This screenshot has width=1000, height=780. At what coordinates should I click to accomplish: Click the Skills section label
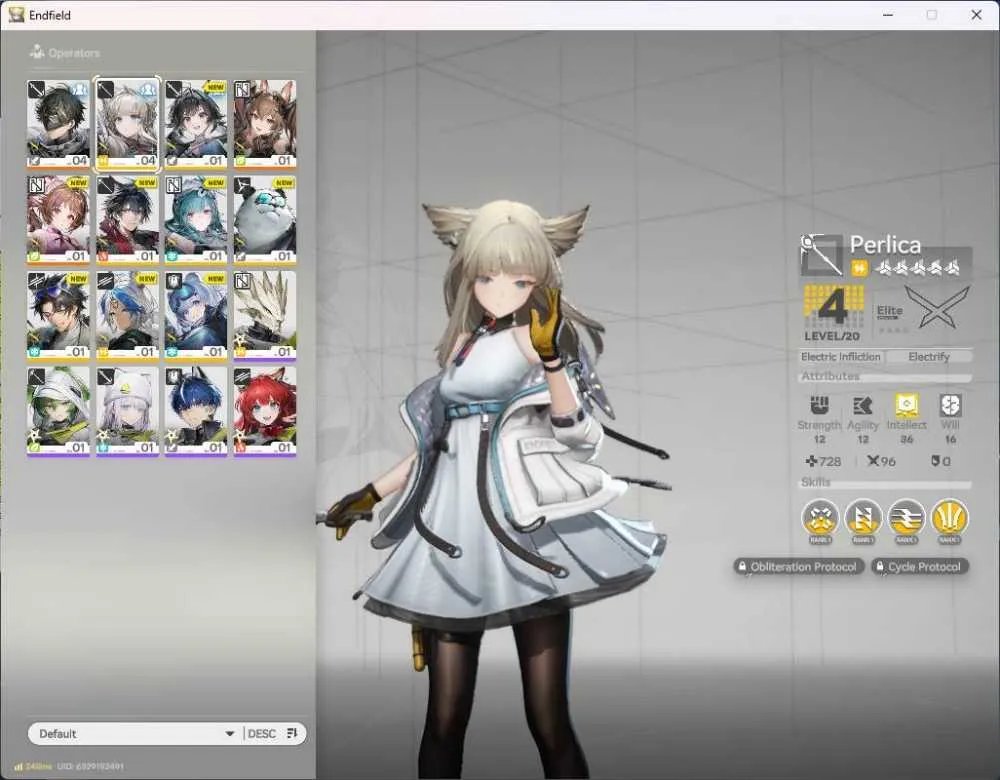tap(816, 482)
